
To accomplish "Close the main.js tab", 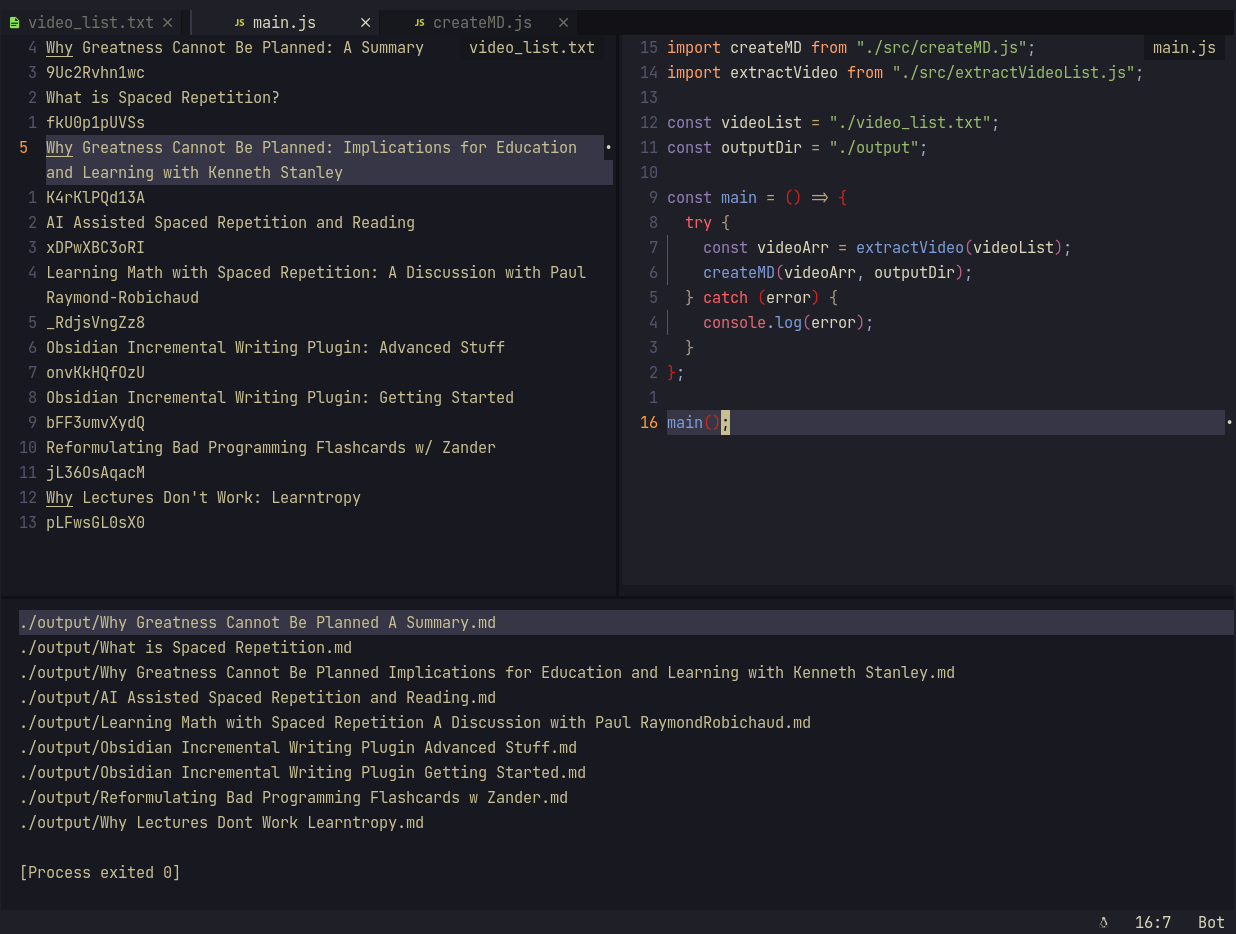I will tap(364, 22).
